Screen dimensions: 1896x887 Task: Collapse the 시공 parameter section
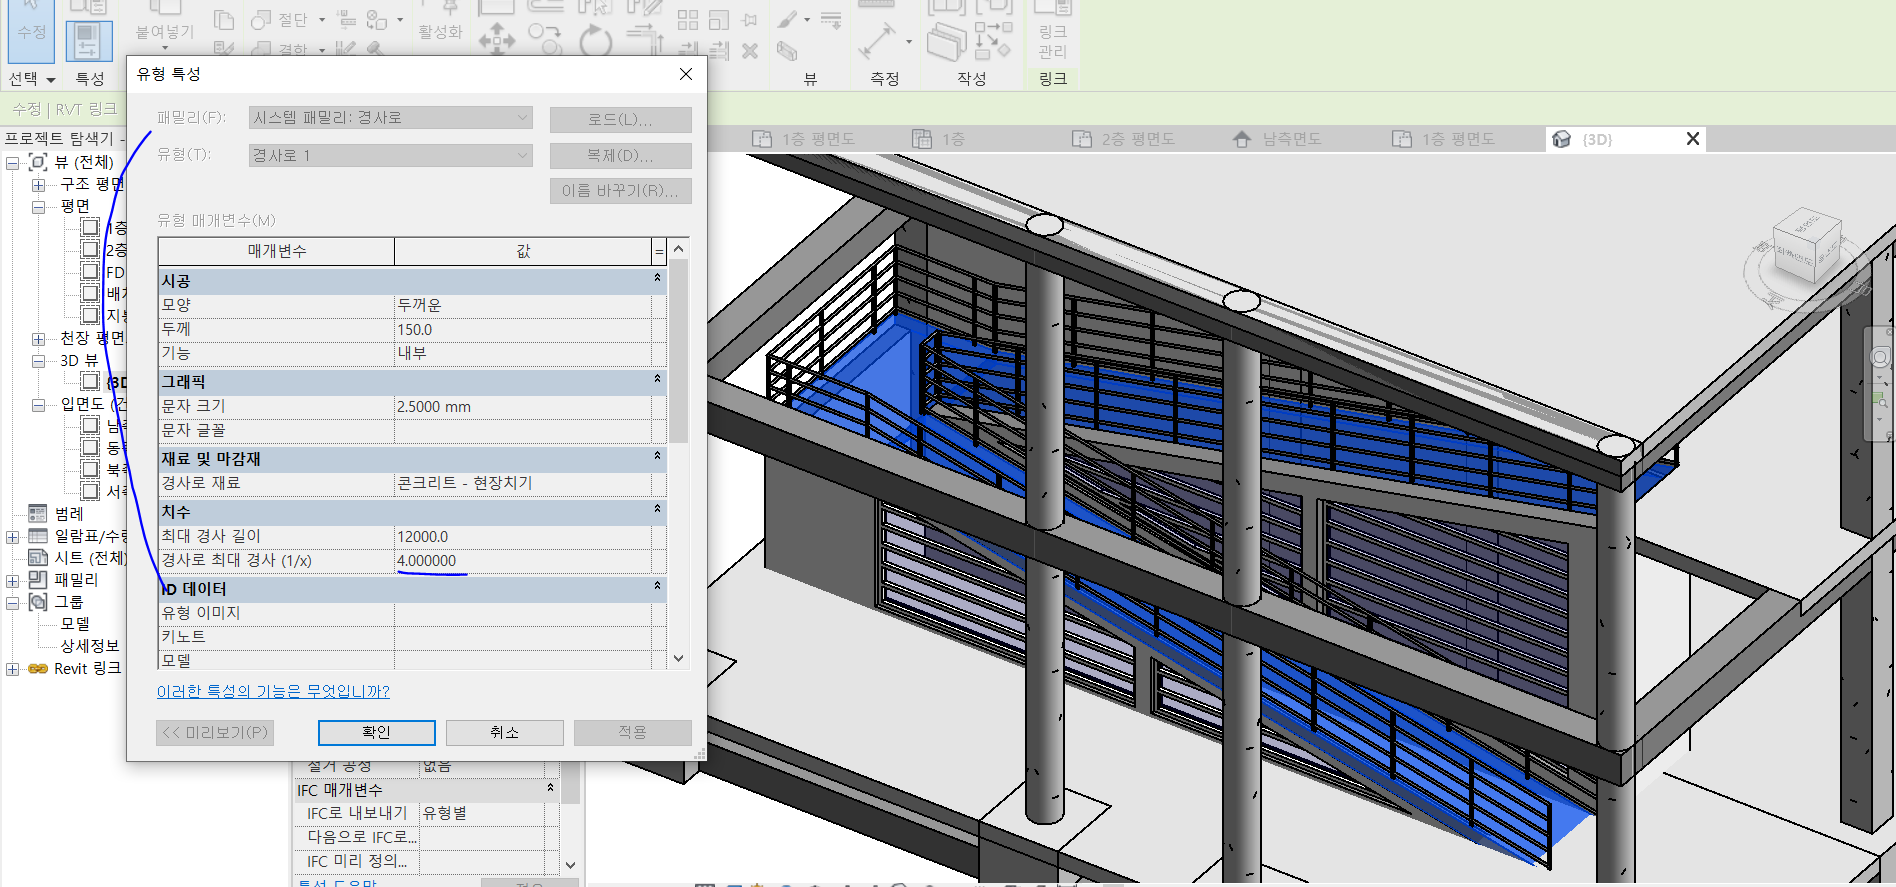[657, 279]
